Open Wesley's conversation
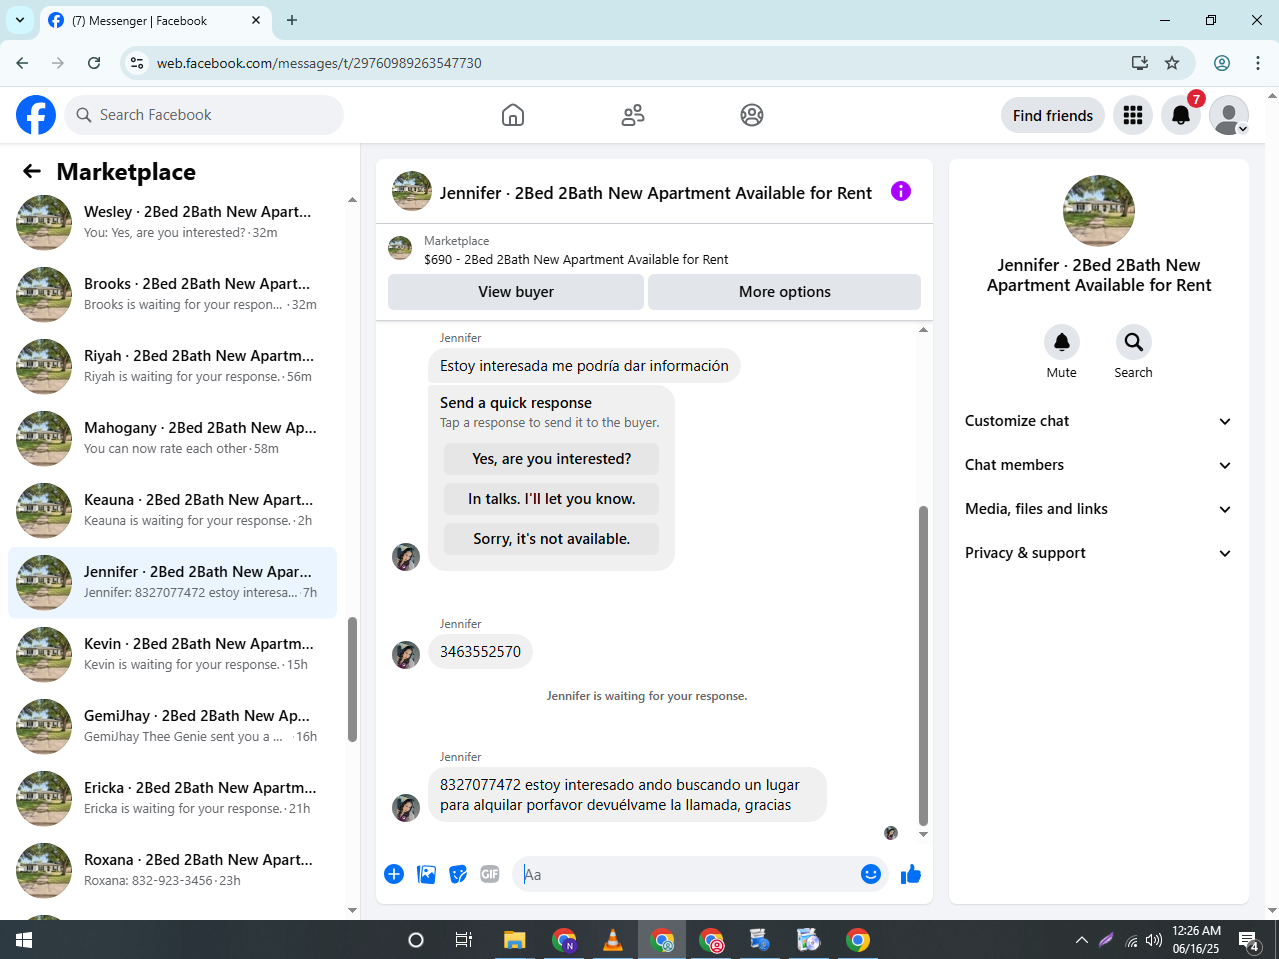This screenshot has height=959, width=1279. tap(172, 222)
